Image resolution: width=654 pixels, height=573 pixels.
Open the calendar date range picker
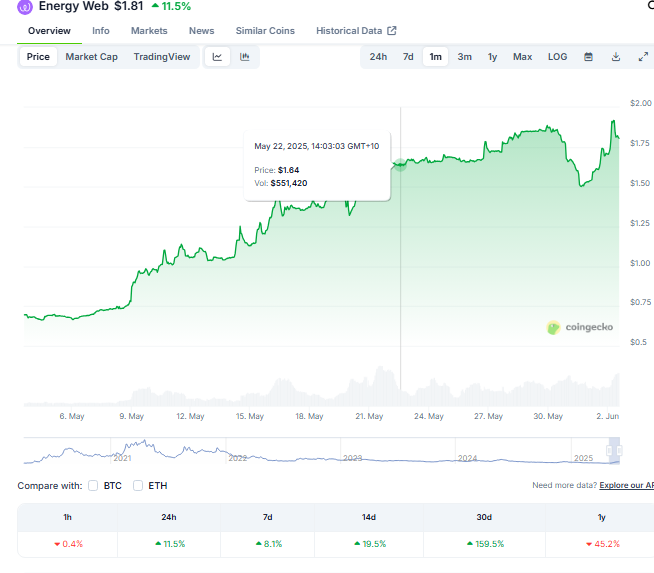[x=588, y=57]
